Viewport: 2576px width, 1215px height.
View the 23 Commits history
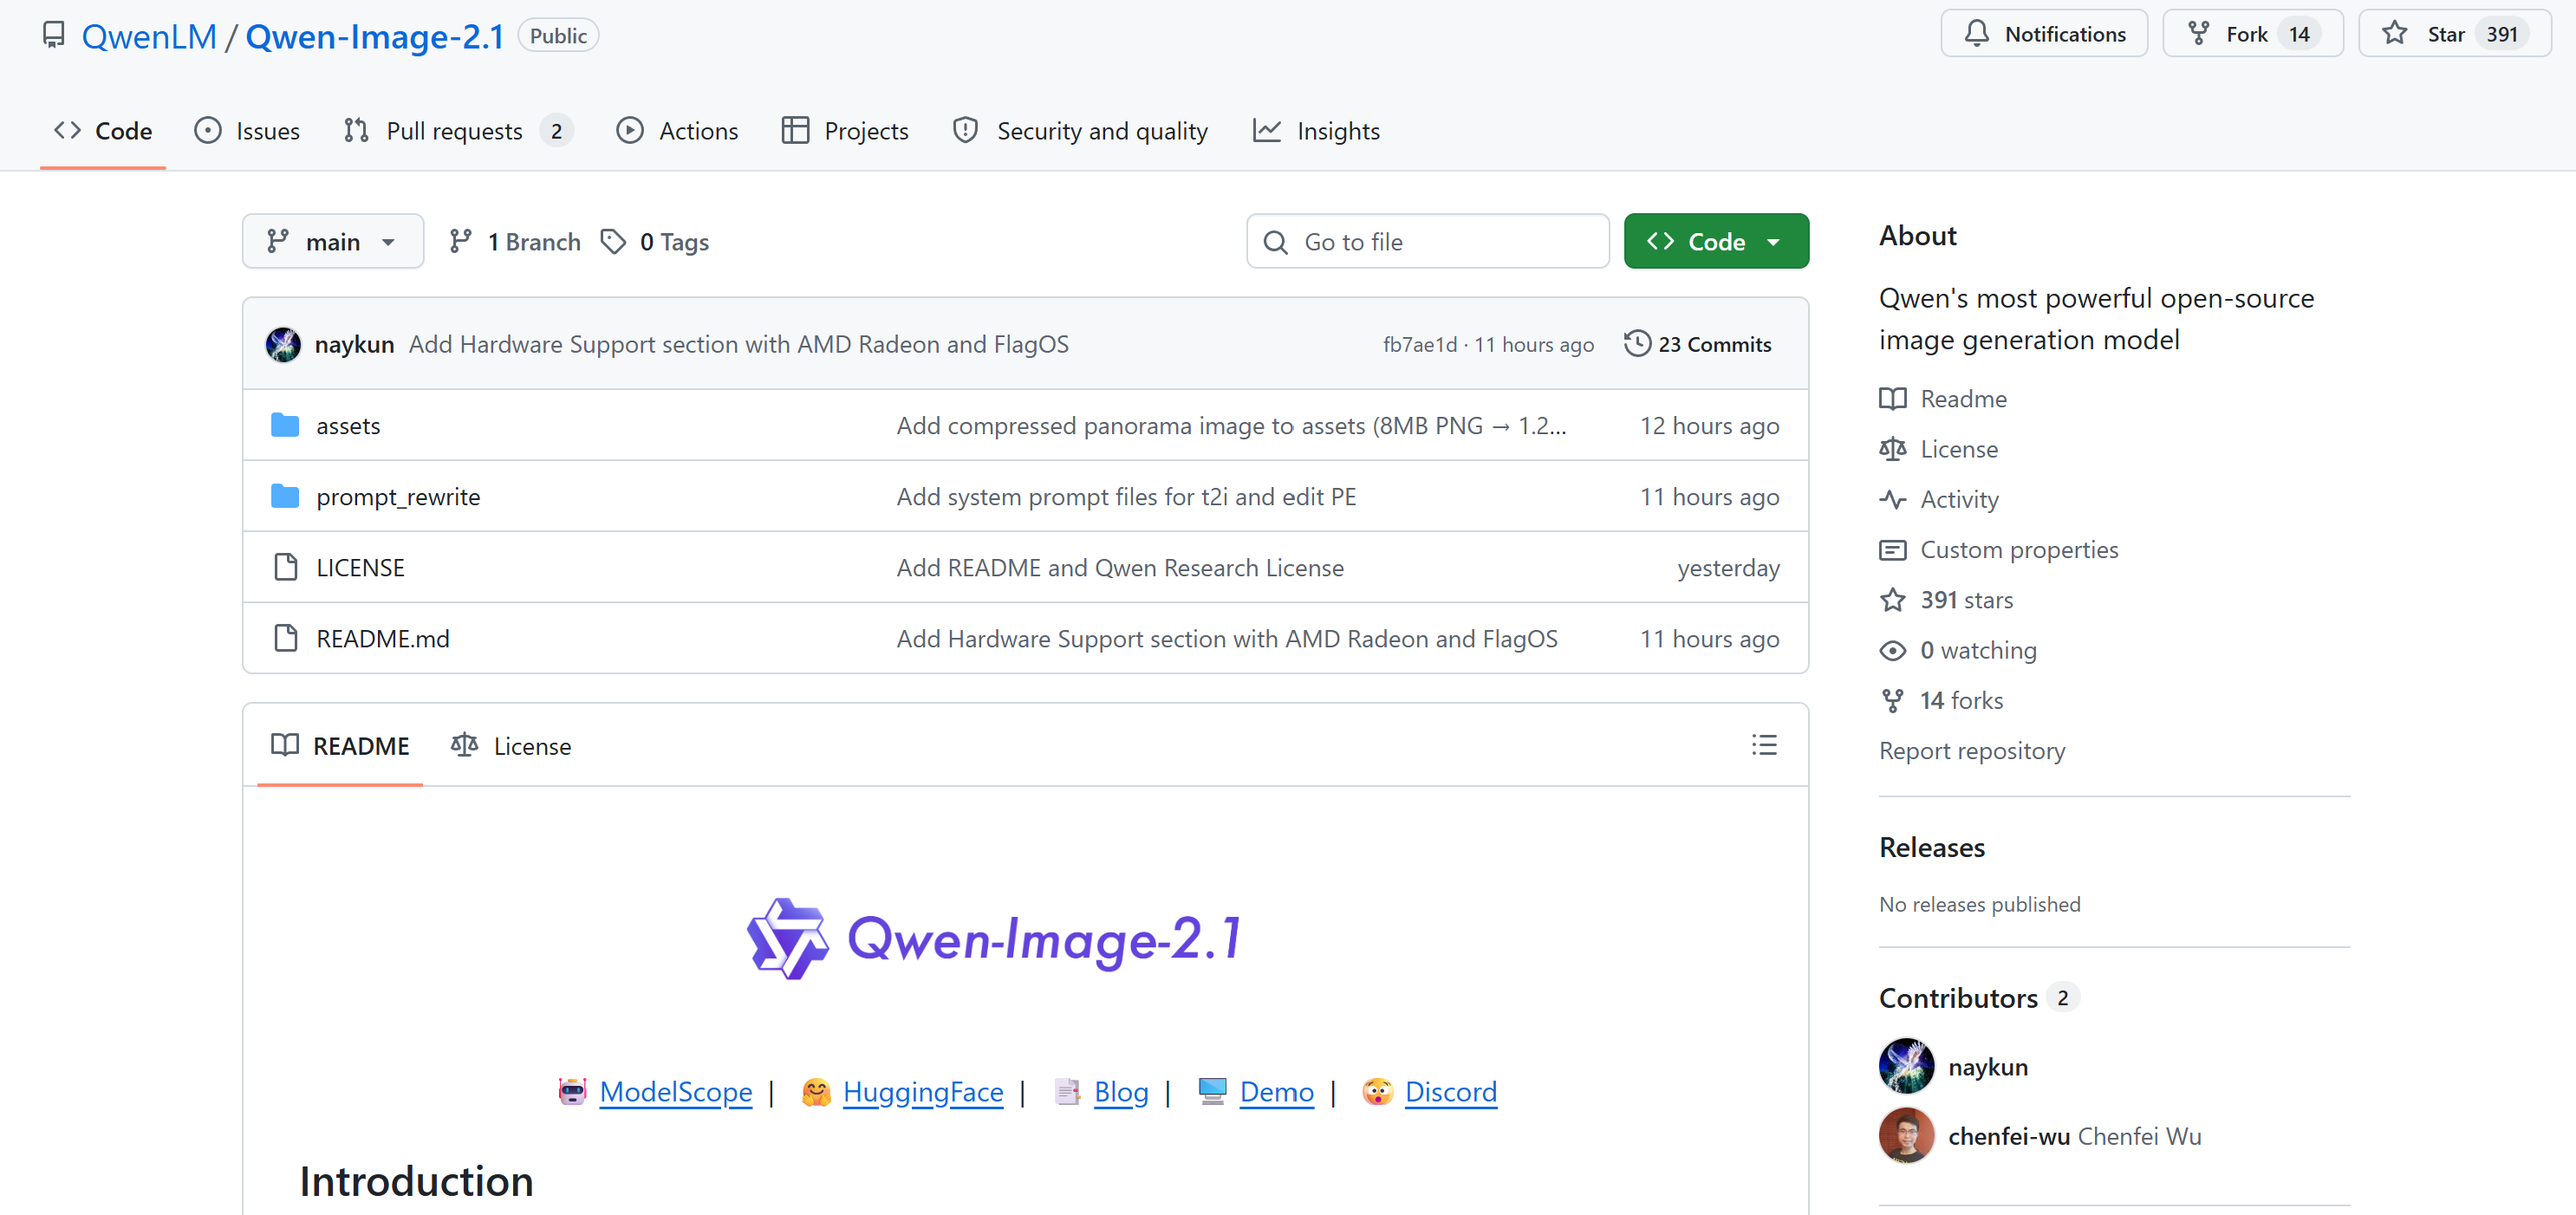1698,344
